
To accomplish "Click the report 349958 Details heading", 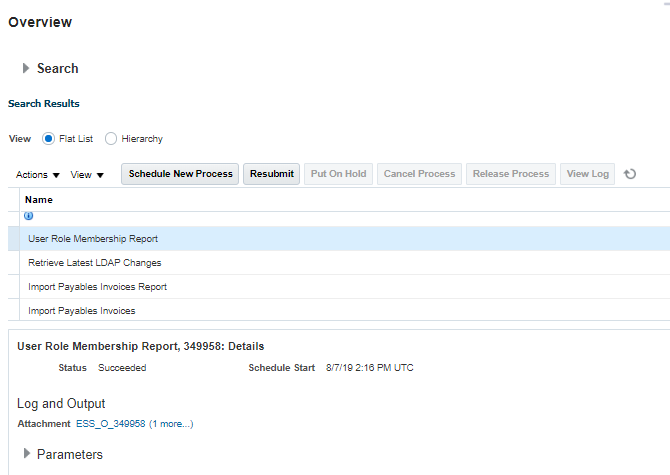I will coord(141,346).
